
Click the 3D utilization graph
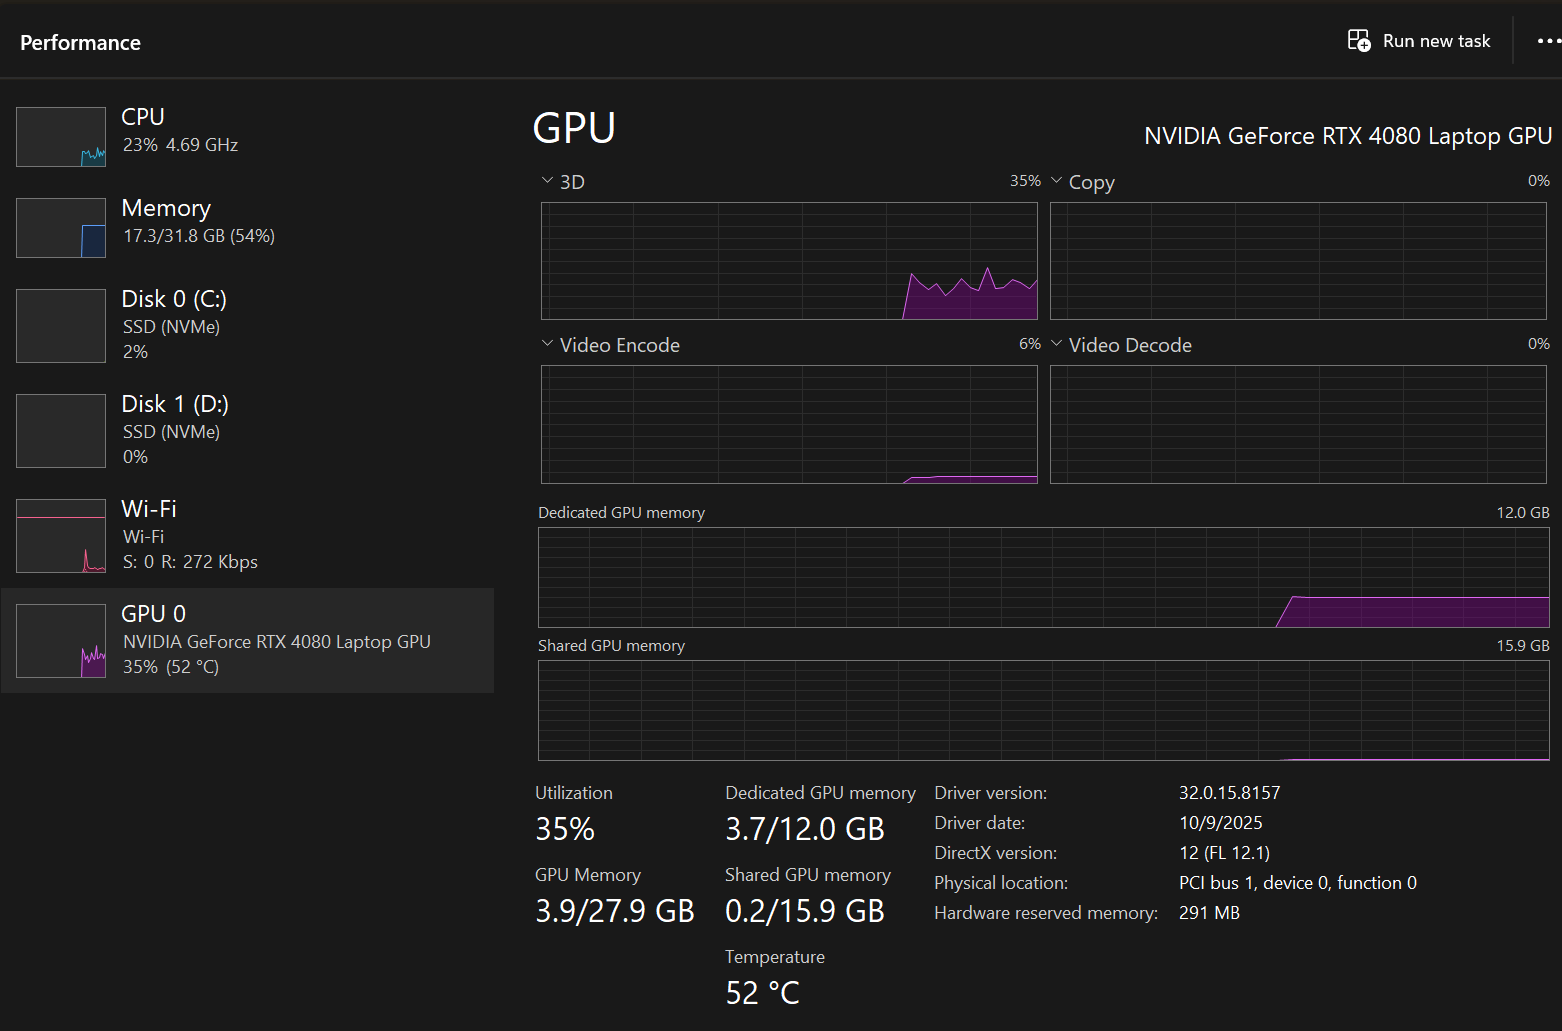789,261
